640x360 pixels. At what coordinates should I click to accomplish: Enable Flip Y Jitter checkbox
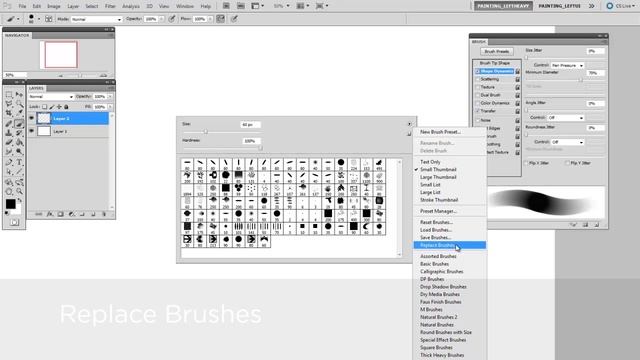(567, 163)
